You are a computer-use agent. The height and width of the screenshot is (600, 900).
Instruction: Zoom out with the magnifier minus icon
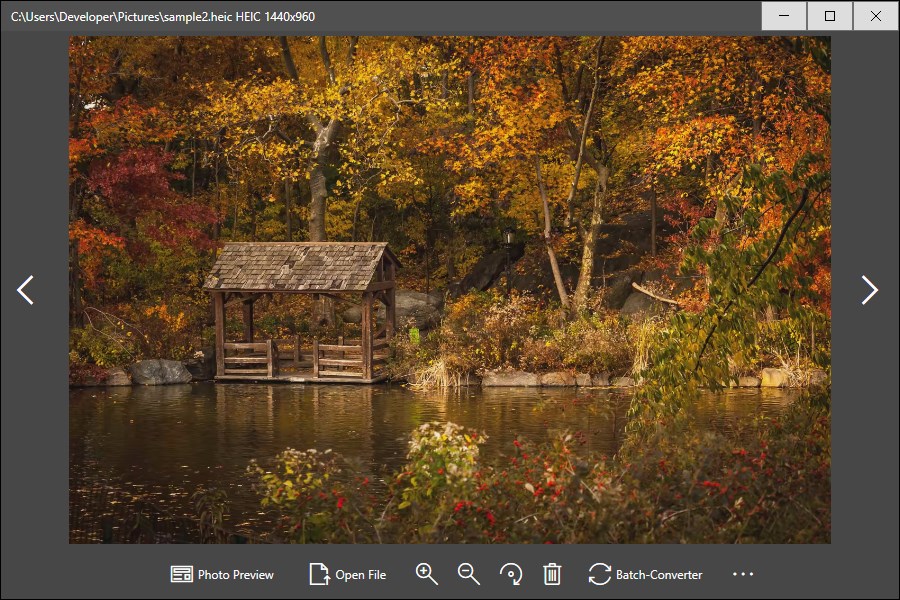pyautogui.click(x=468, y=574)
